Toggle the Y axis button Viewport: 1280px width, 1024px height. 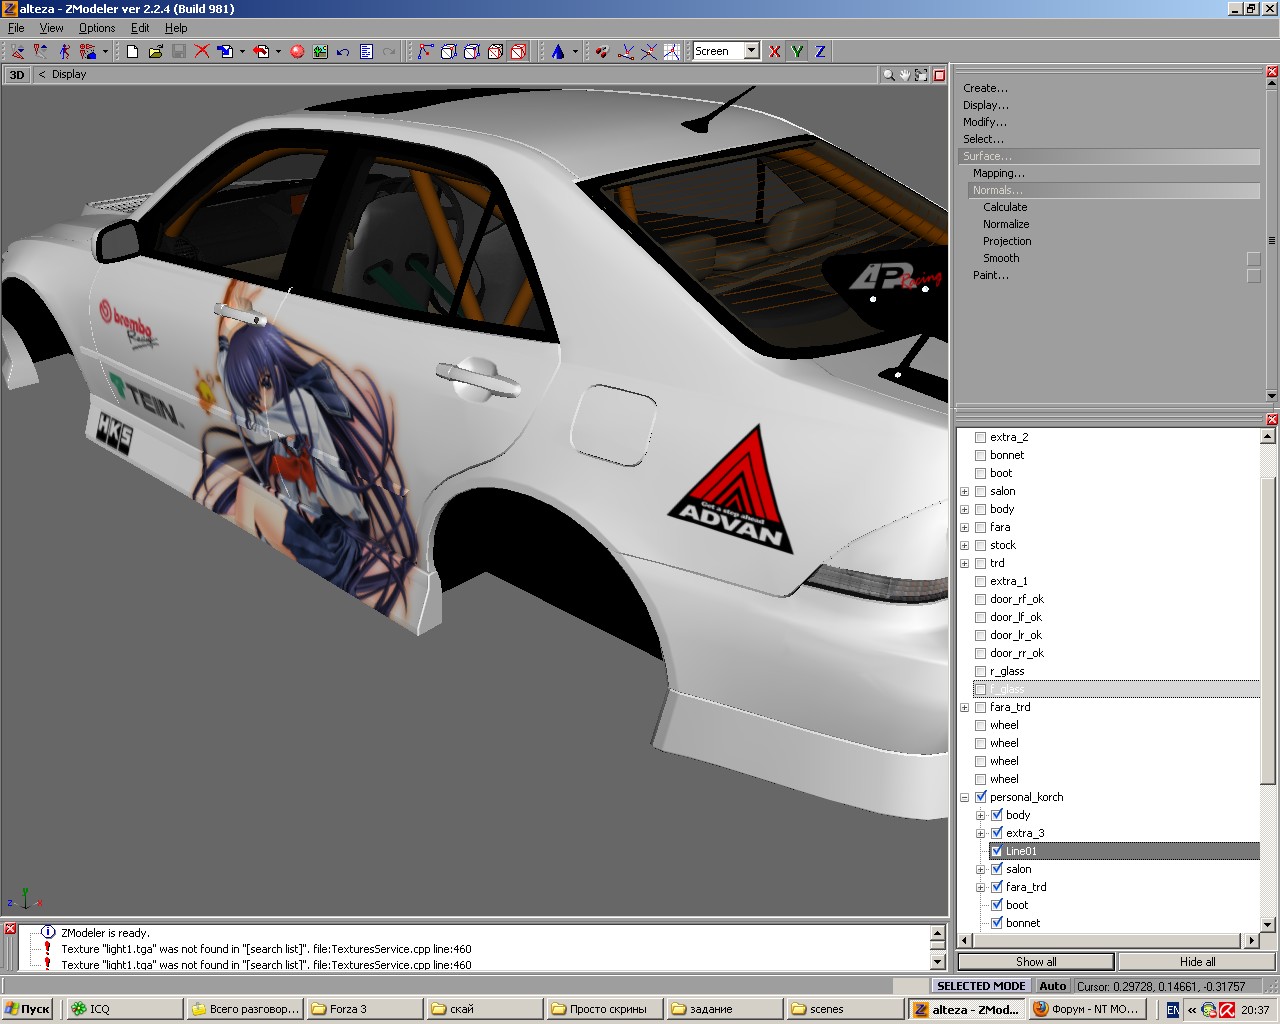coord(797,51)
